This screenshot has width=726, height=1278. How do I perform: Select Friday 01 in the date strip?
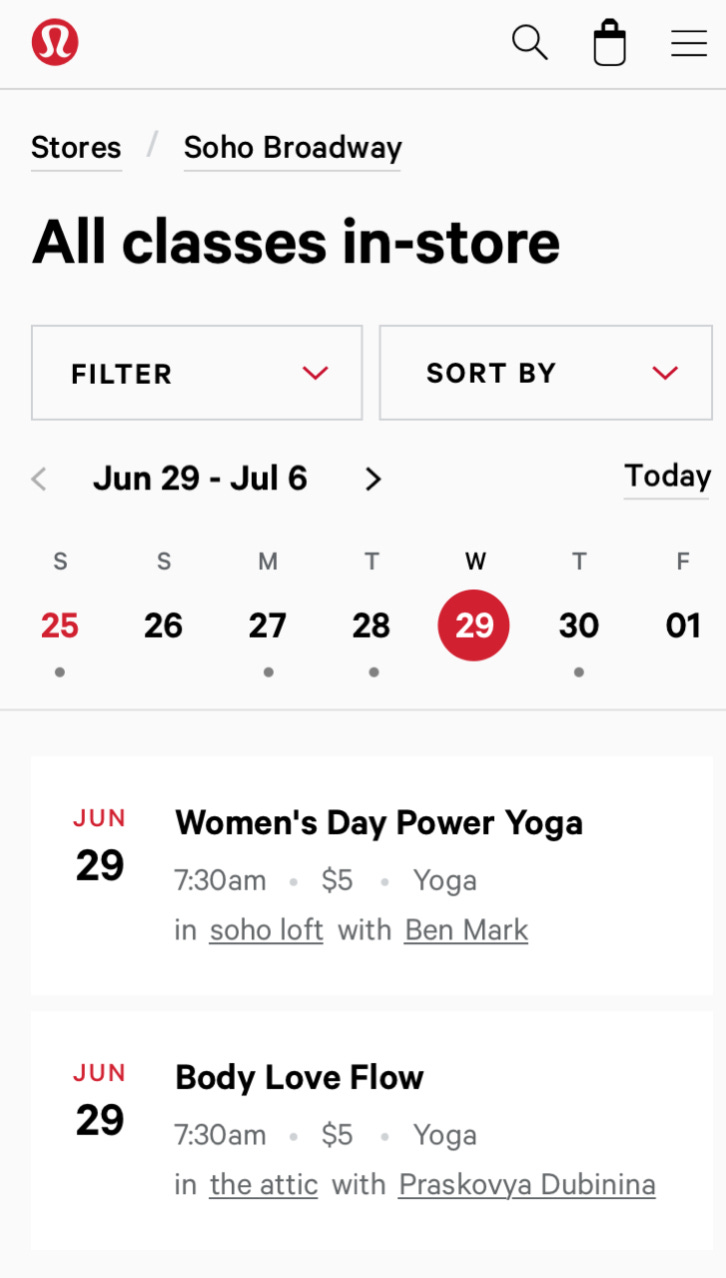pyautogui.click(x=683, y=626)
